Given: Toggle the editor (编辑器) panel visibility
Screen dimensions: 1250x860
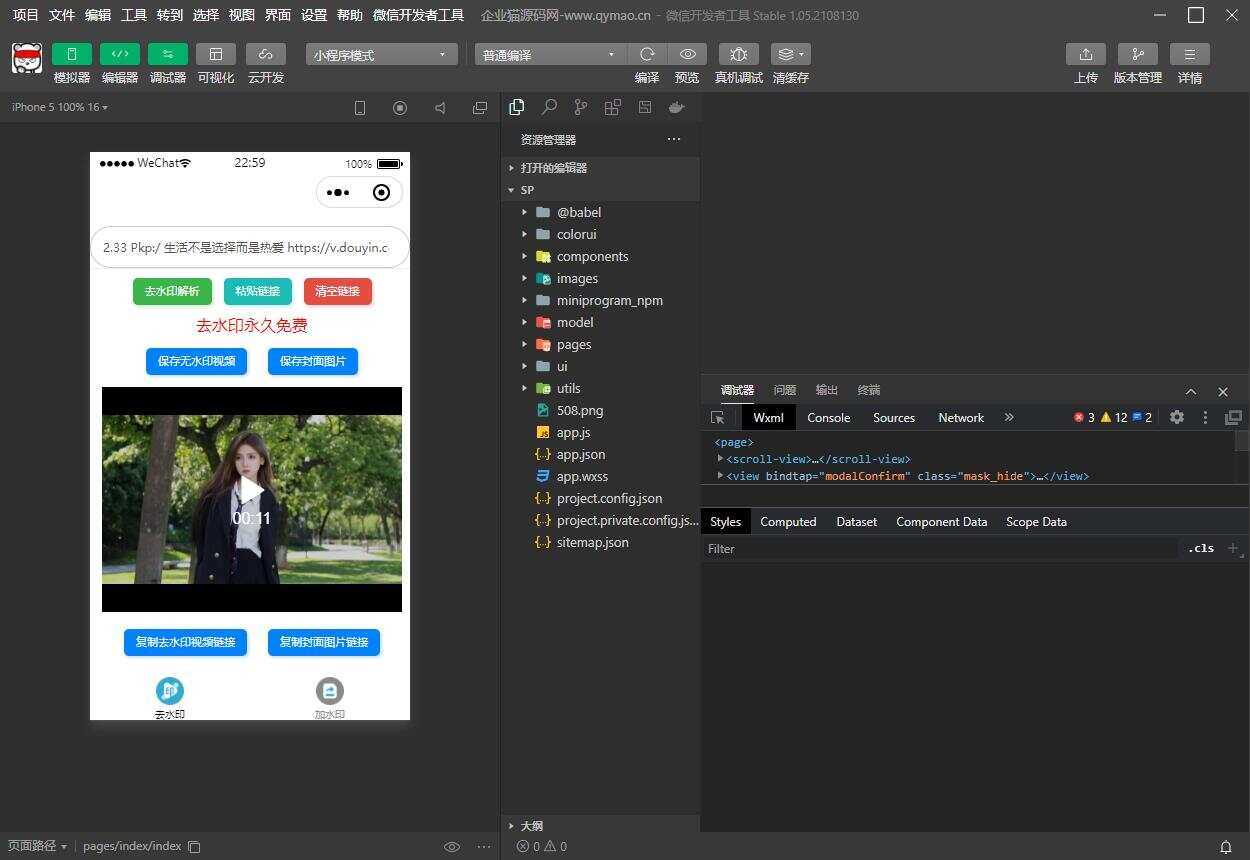Looking at the screenshot, I should pyautogui.click(x=119, y=54).
